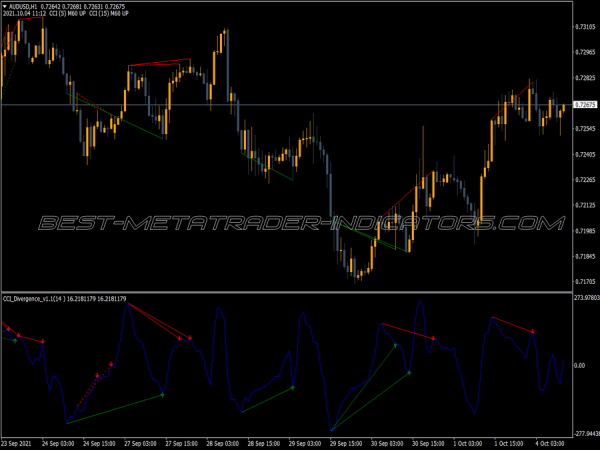The image size is (600, 450).
Task: Click the 0.71705 price scale label
Action: pos(585,282)
